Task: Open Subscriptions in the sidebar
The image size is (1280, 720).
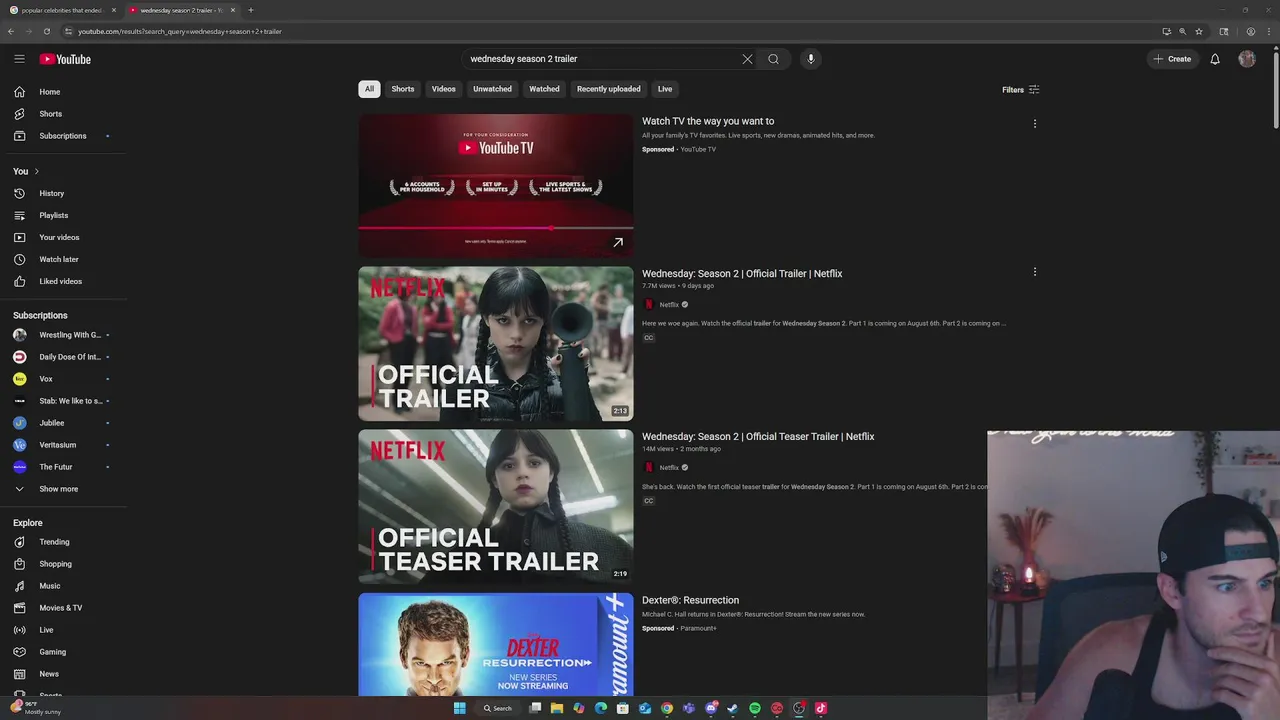Action: (x=65, y=136)
